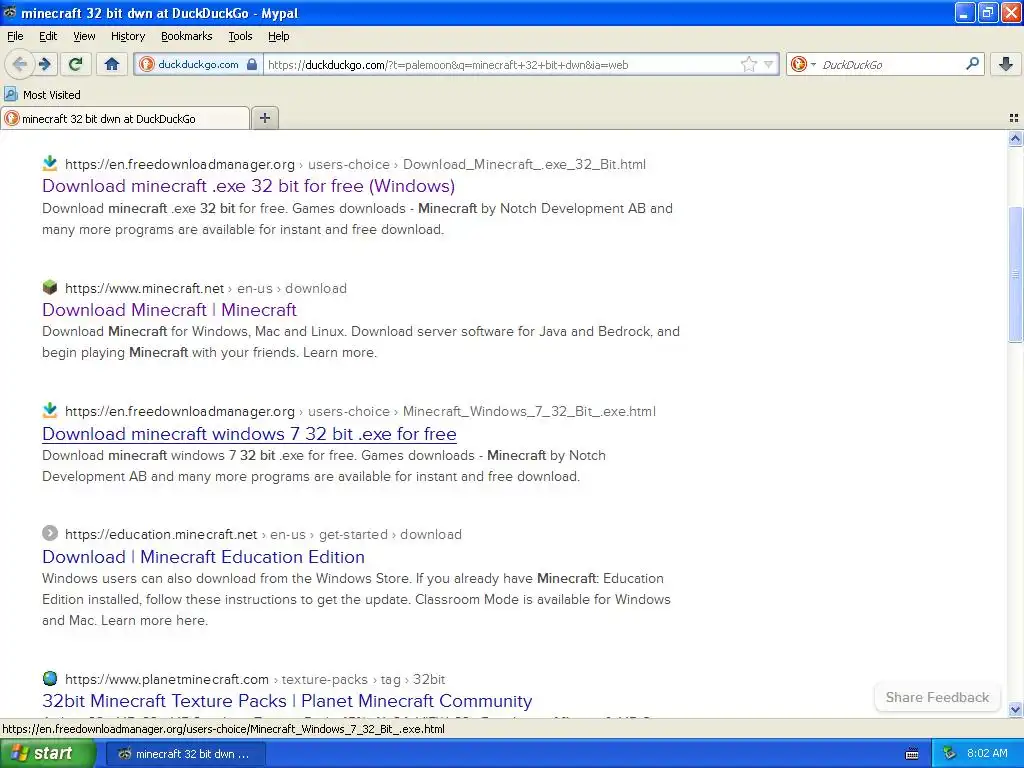This screenshot has width=1024, height=768.
Task: Reload the current page
Action: point(76,64)
